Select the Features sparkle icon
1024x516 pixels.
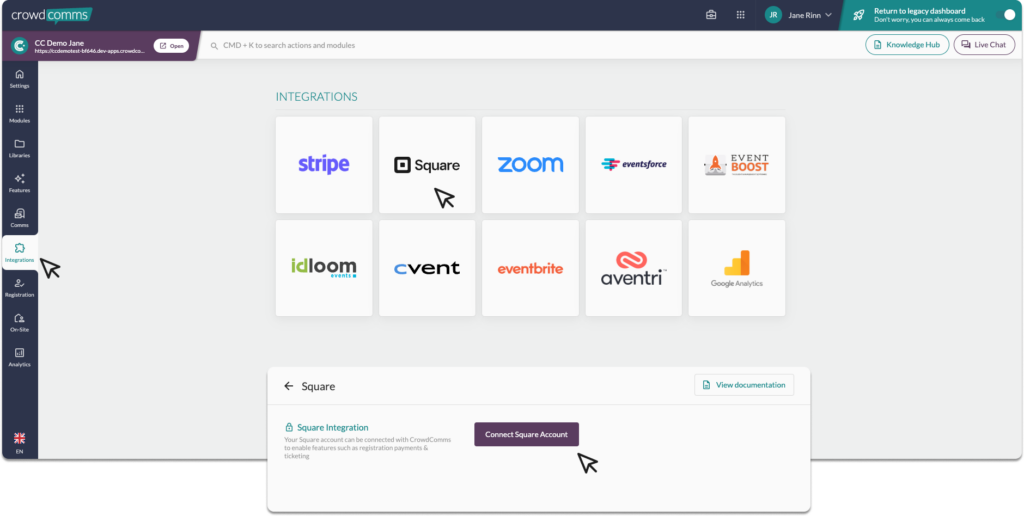19,182
